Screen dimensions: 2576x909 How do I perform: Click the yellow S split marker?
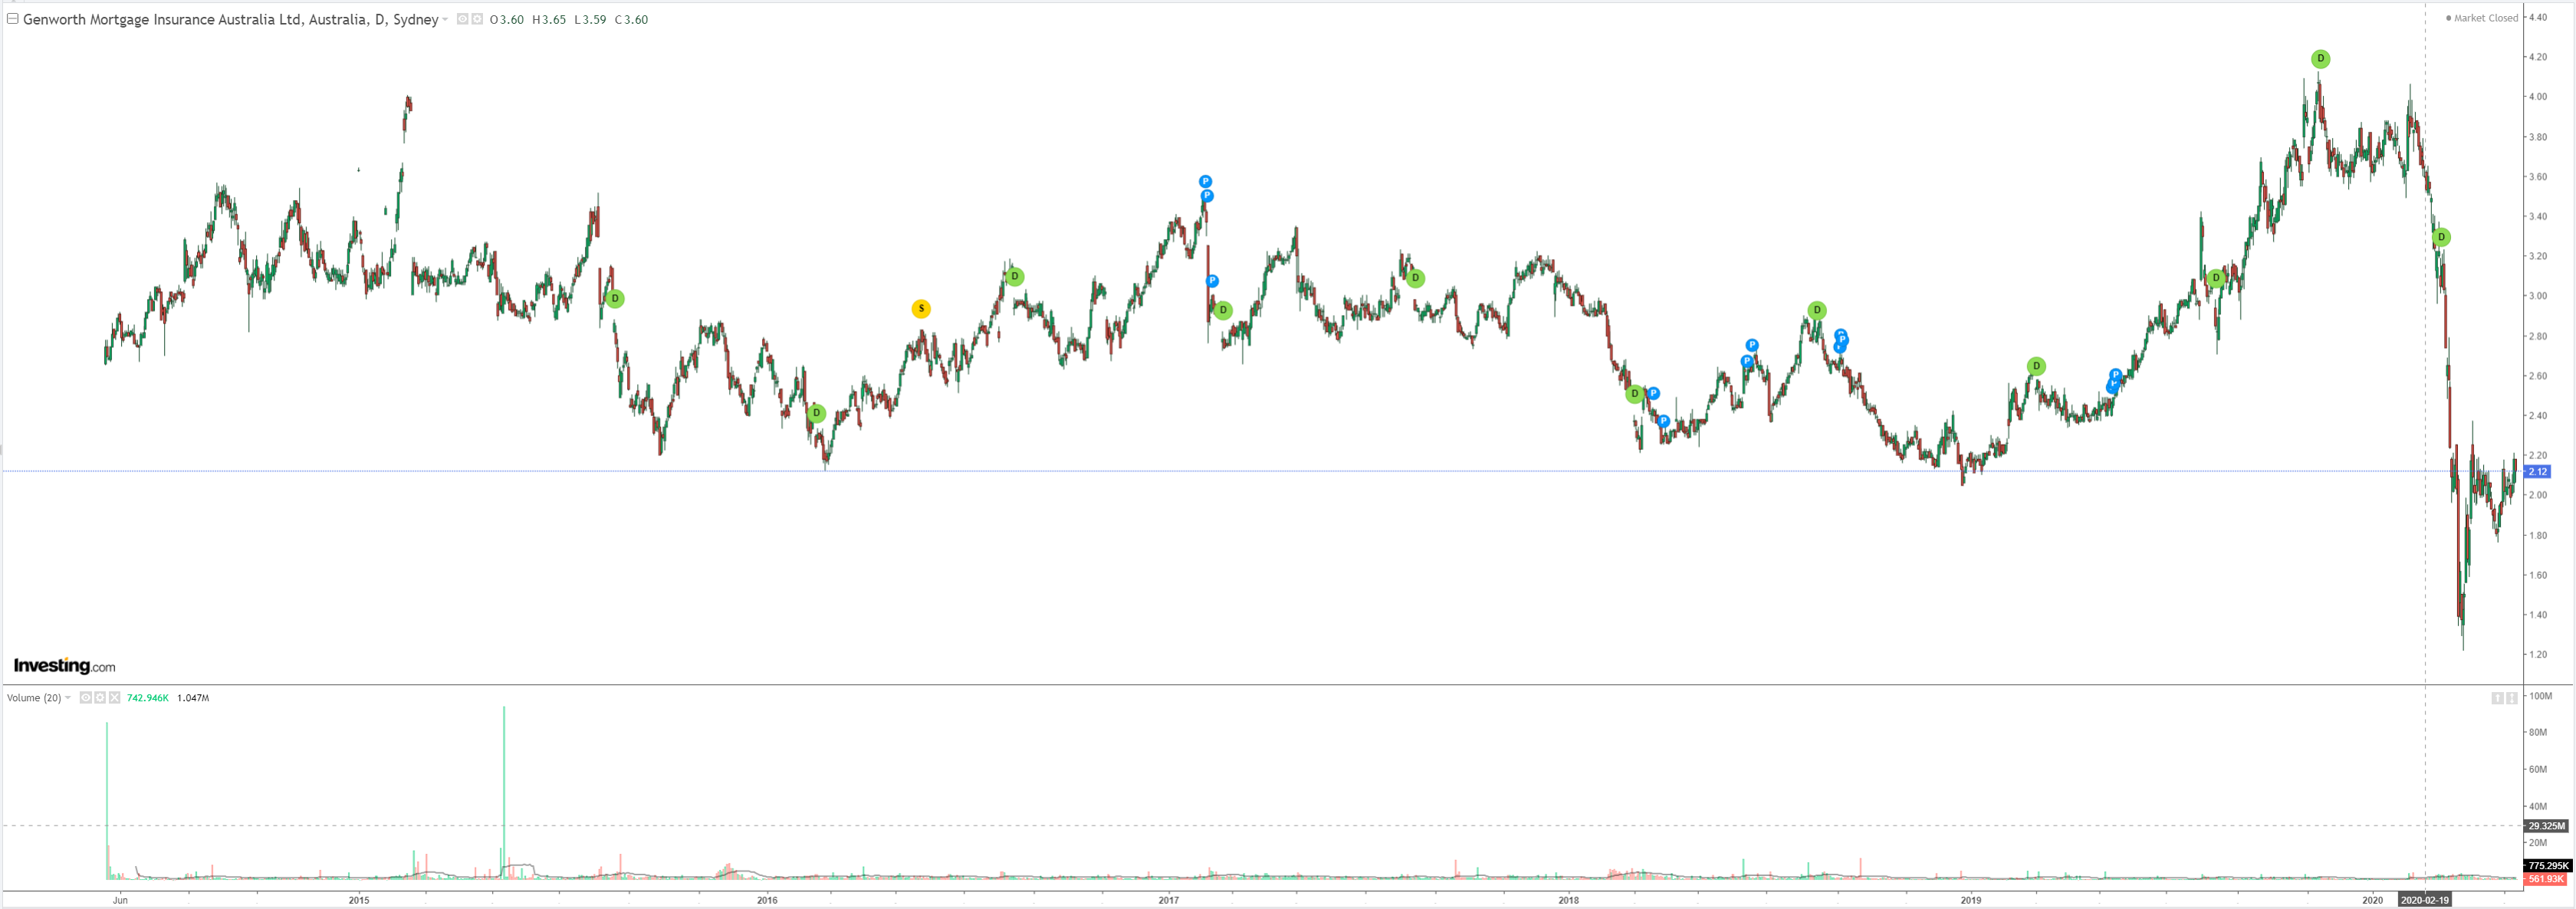[921, 309]
